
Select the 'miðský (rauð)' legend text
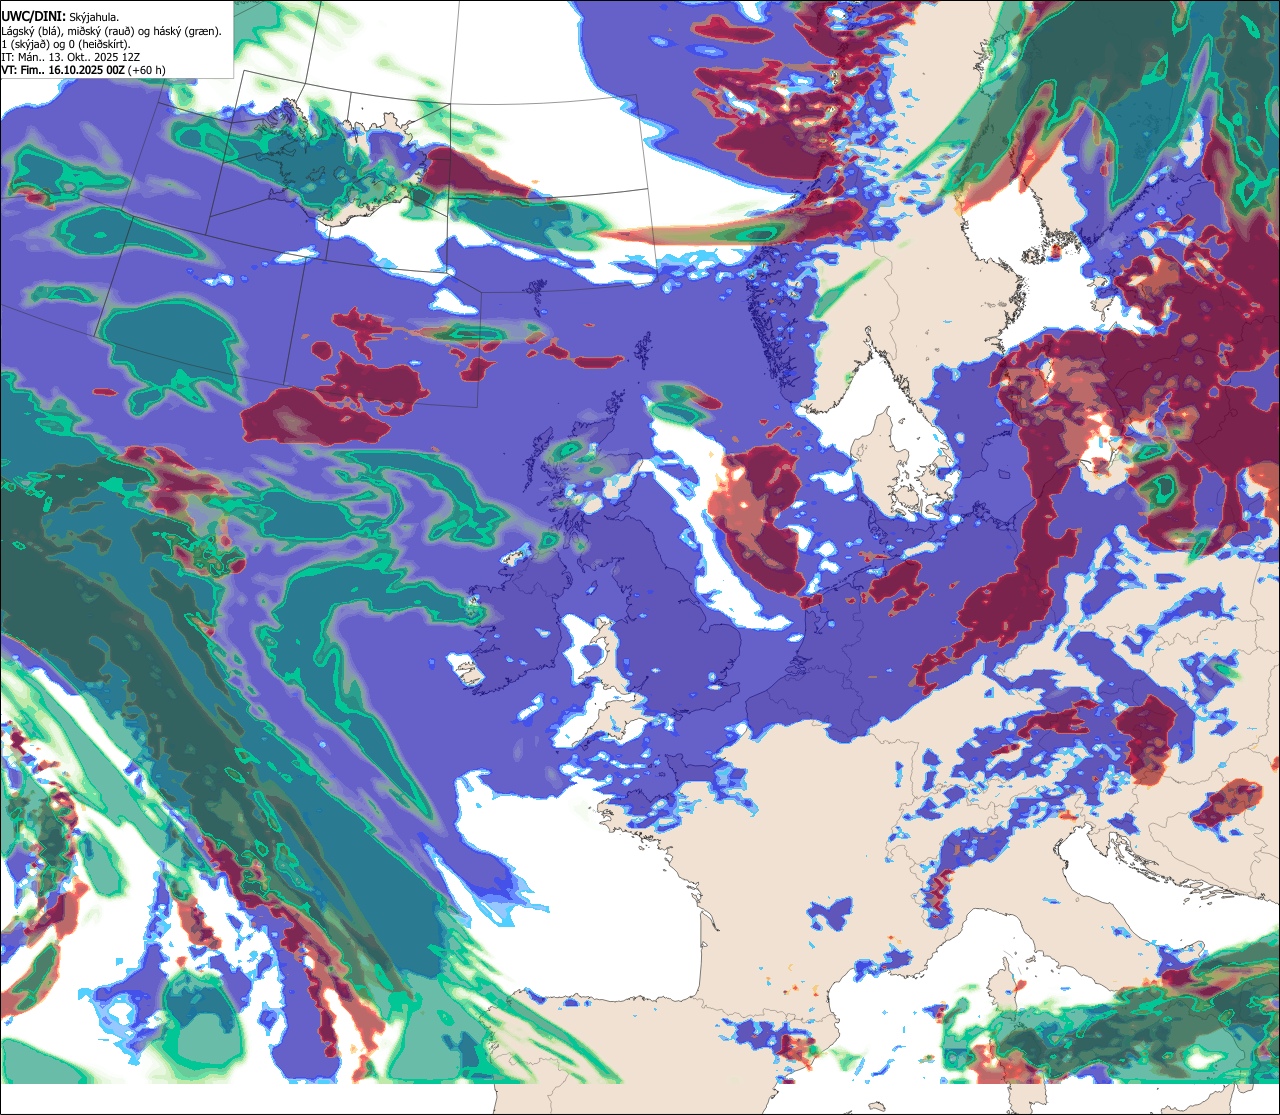coord(100,32)
